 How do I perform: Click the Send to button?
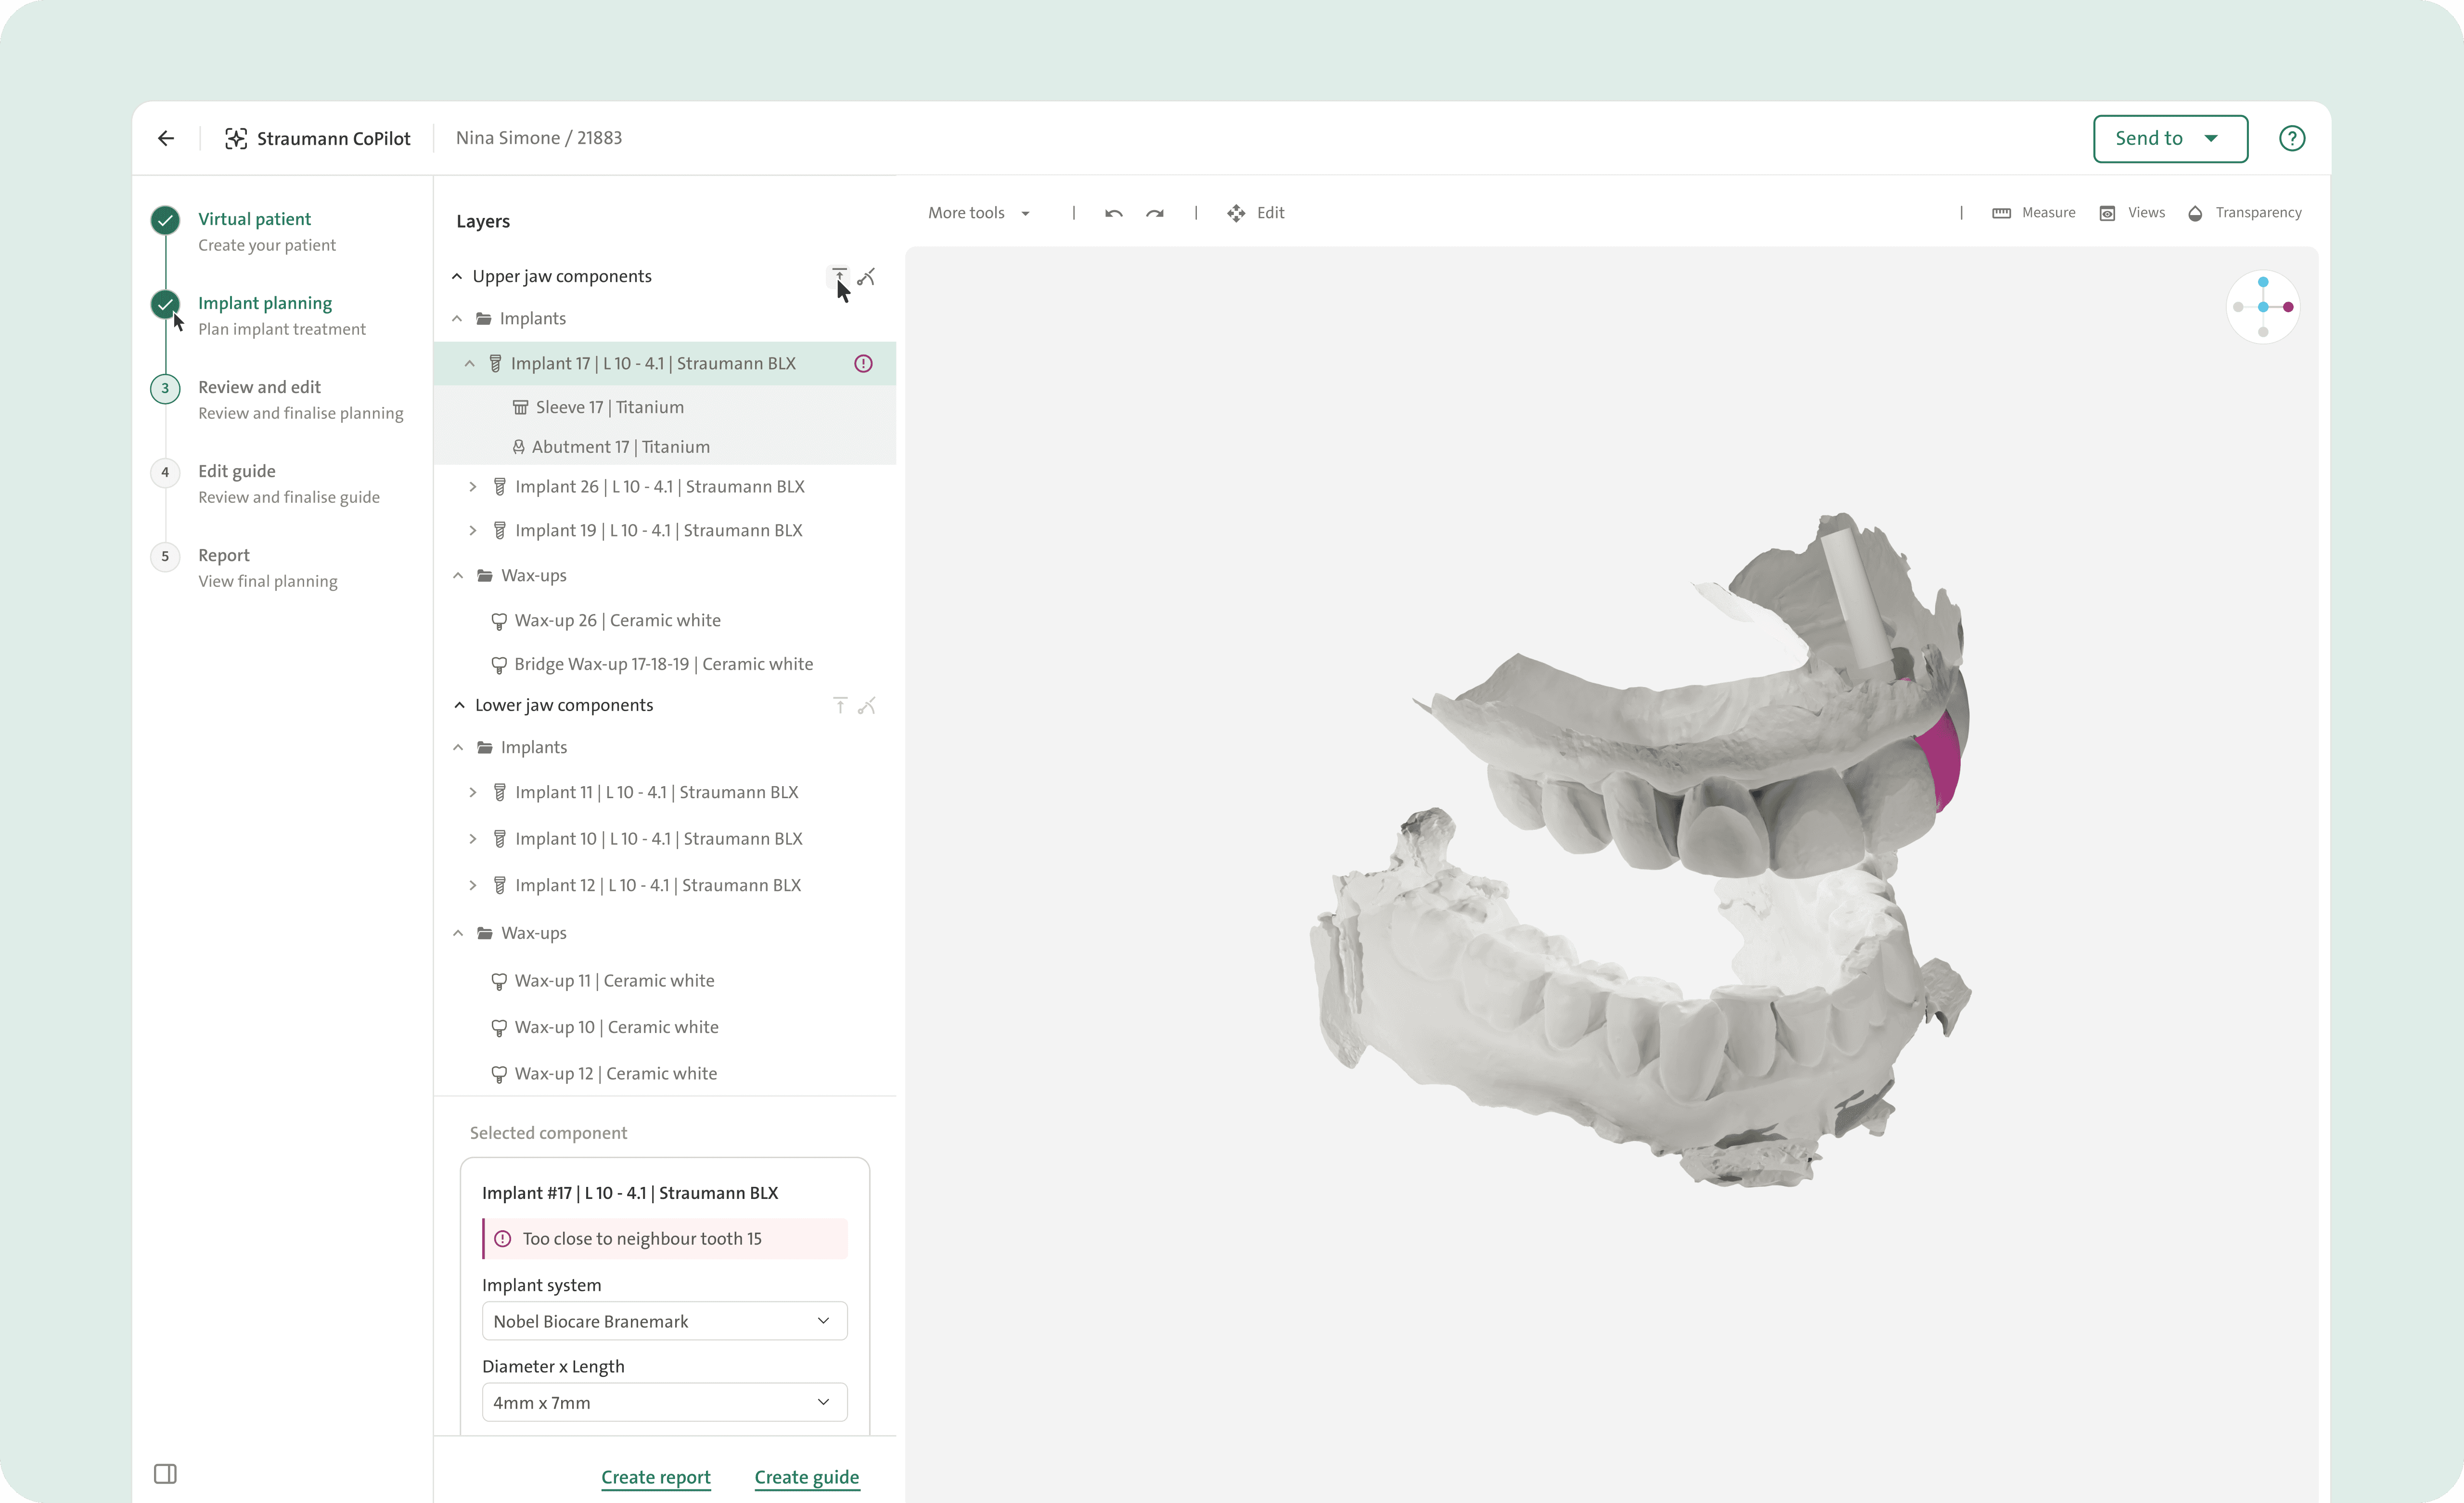click(2169, 138)
